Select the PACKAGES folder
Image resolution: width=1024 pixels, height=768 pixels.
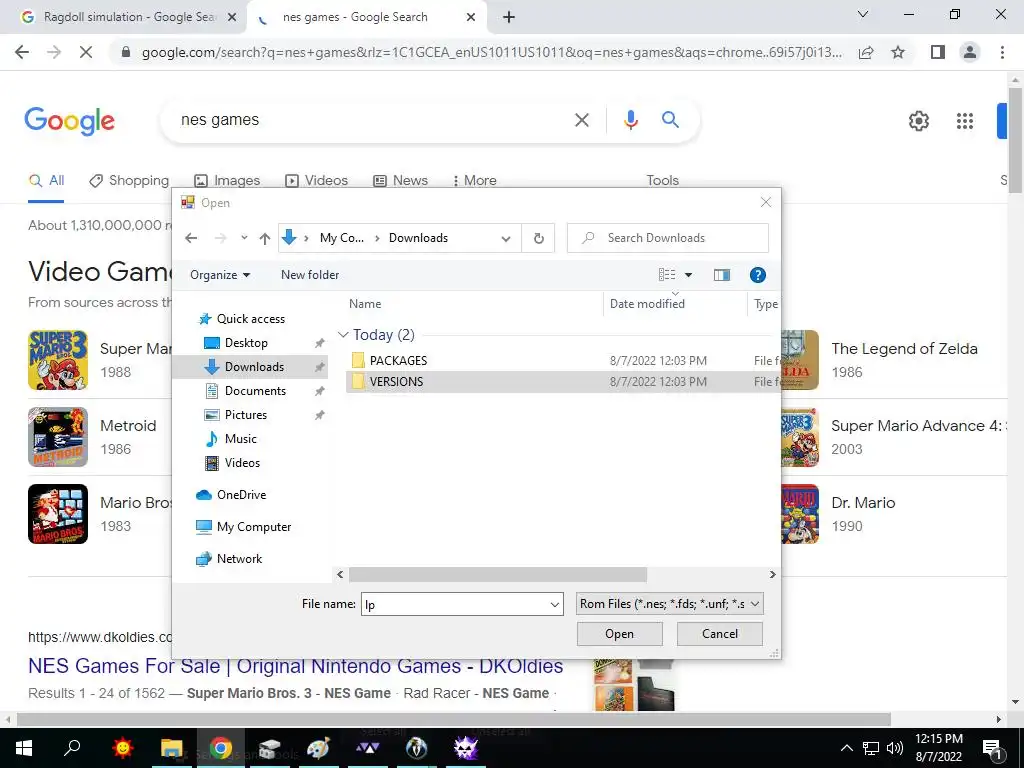[398, 360]
